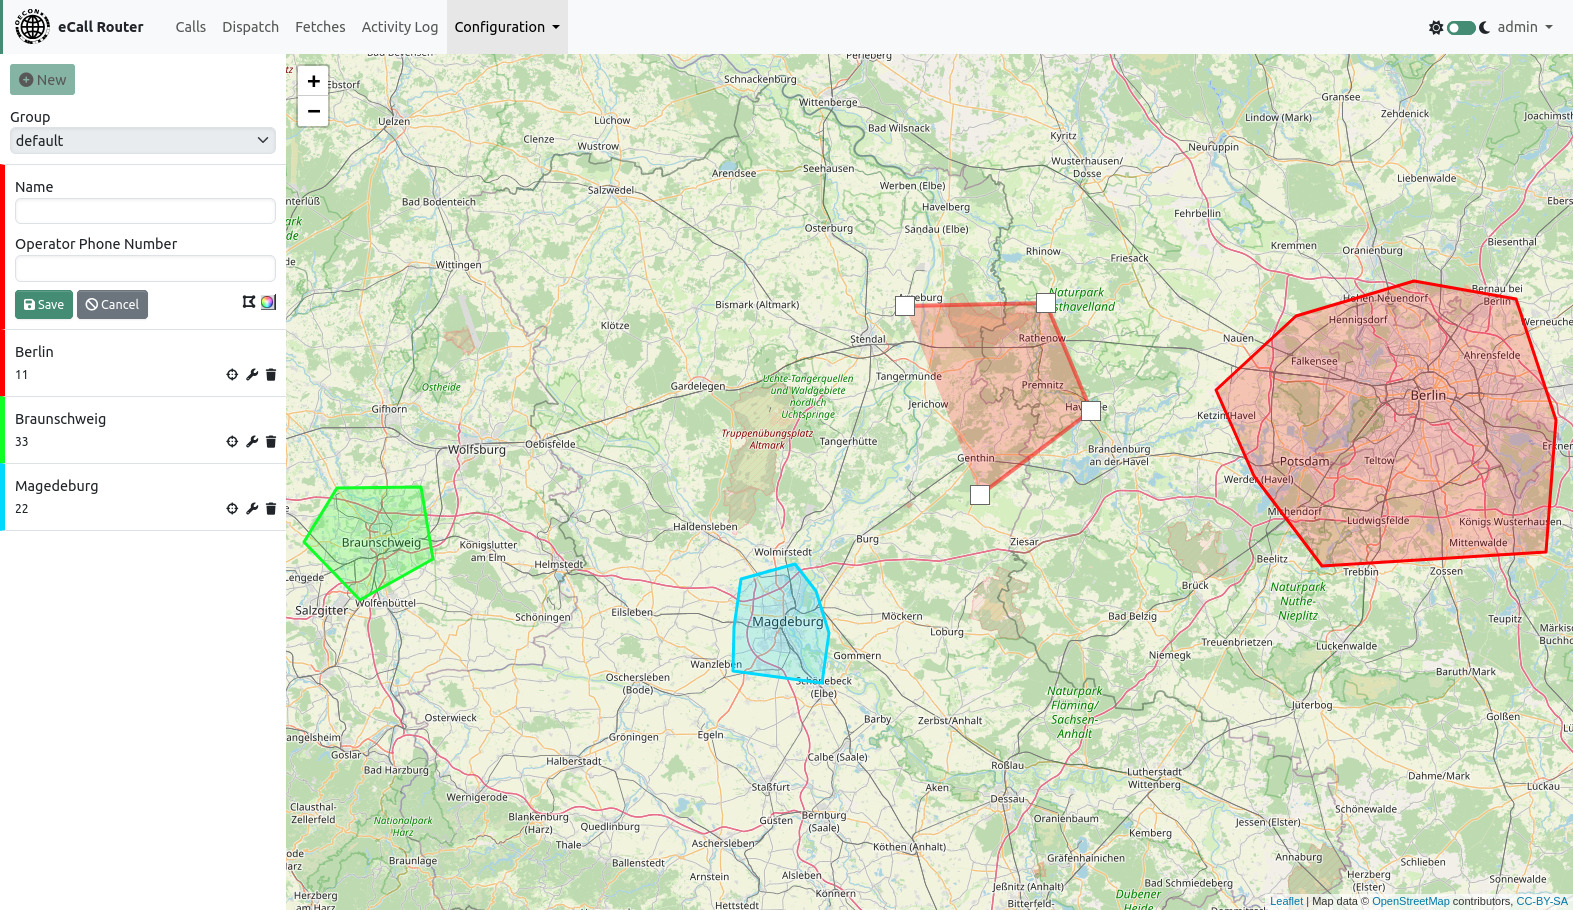Center map on Braunschweig using crosshair icon
Screen dimensions: 1573x910
(232, 442)
